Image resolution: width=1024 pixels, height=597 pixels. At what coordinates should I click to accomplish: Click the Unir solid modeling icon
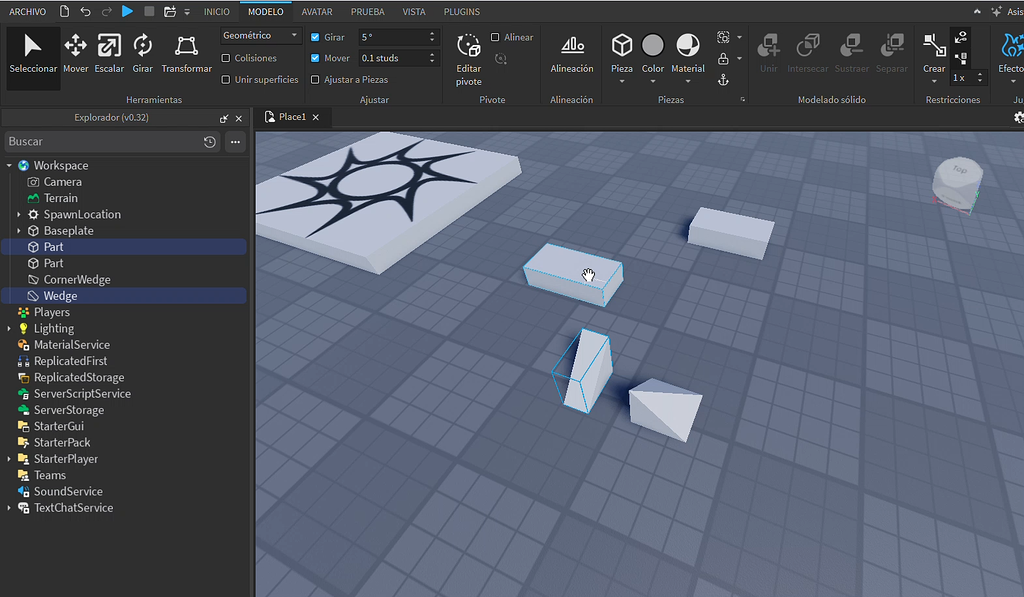(768, 45)
